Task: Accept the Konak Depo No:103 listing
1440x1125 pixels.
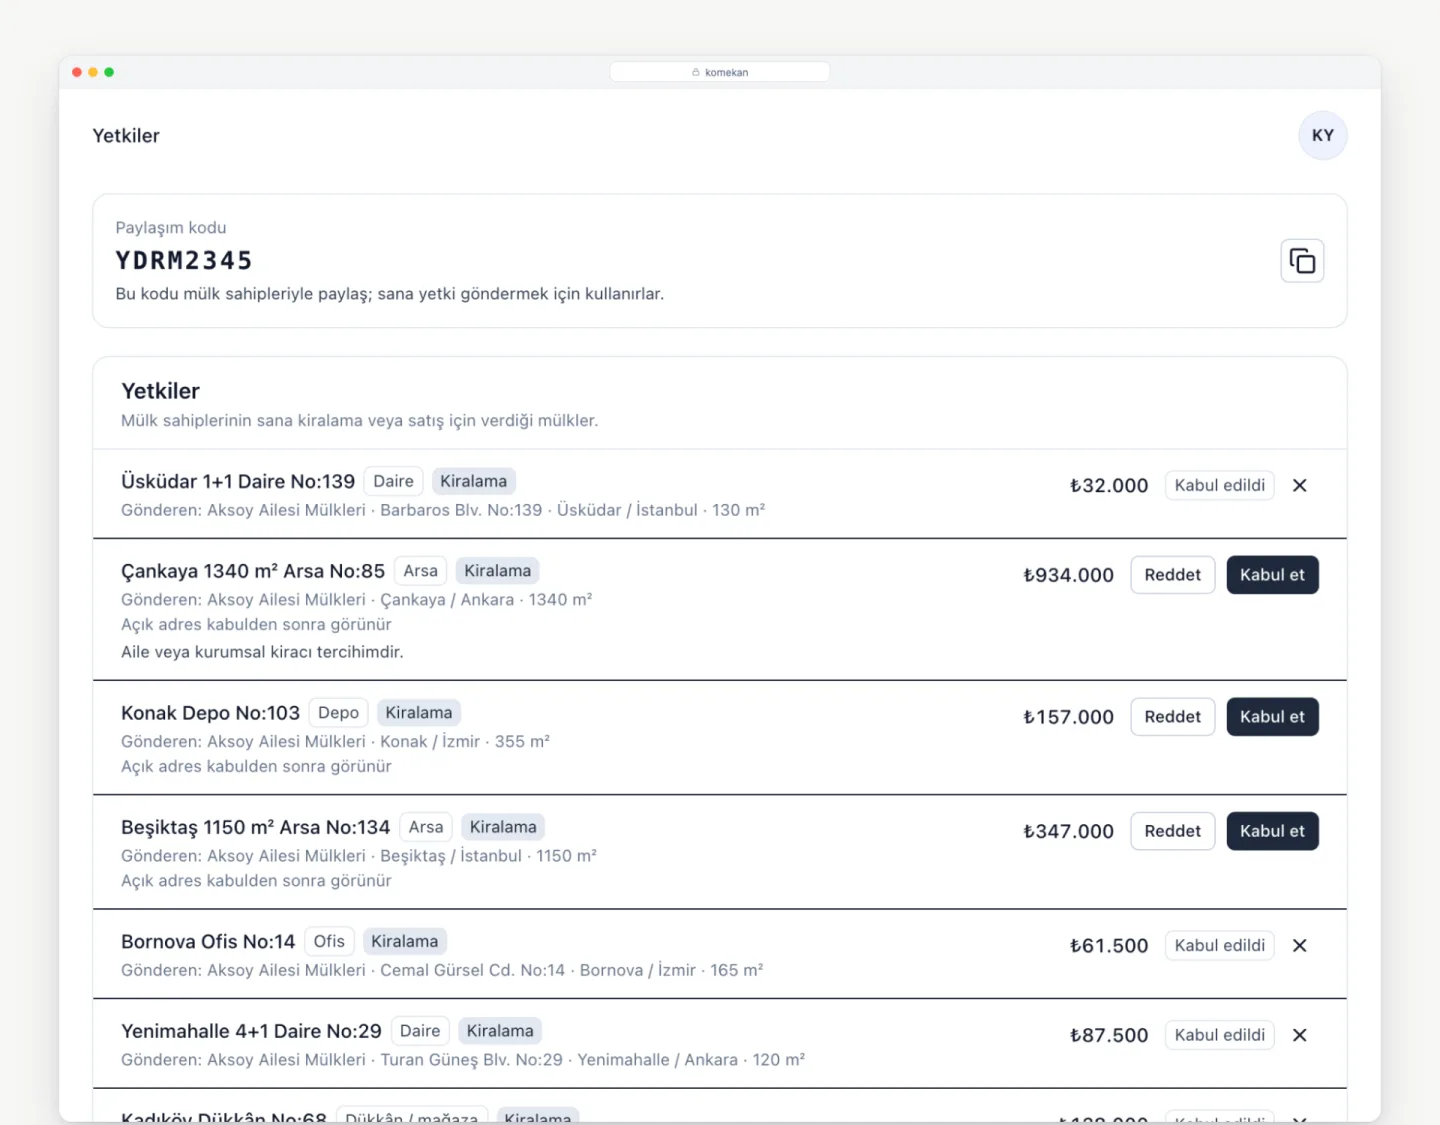Action: (1272, 717)
